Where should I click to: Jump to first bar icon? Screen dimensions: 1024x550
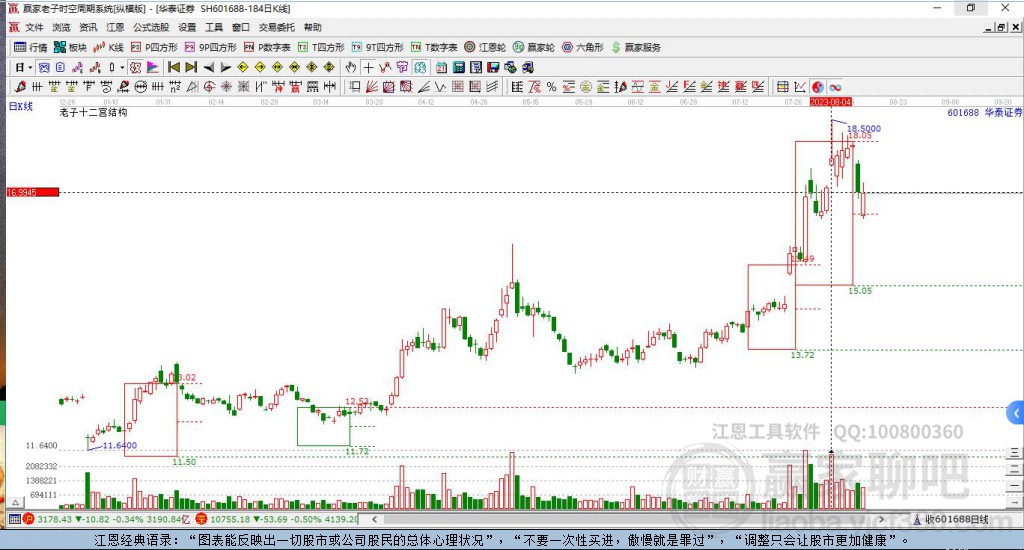(x=174, y=67)
